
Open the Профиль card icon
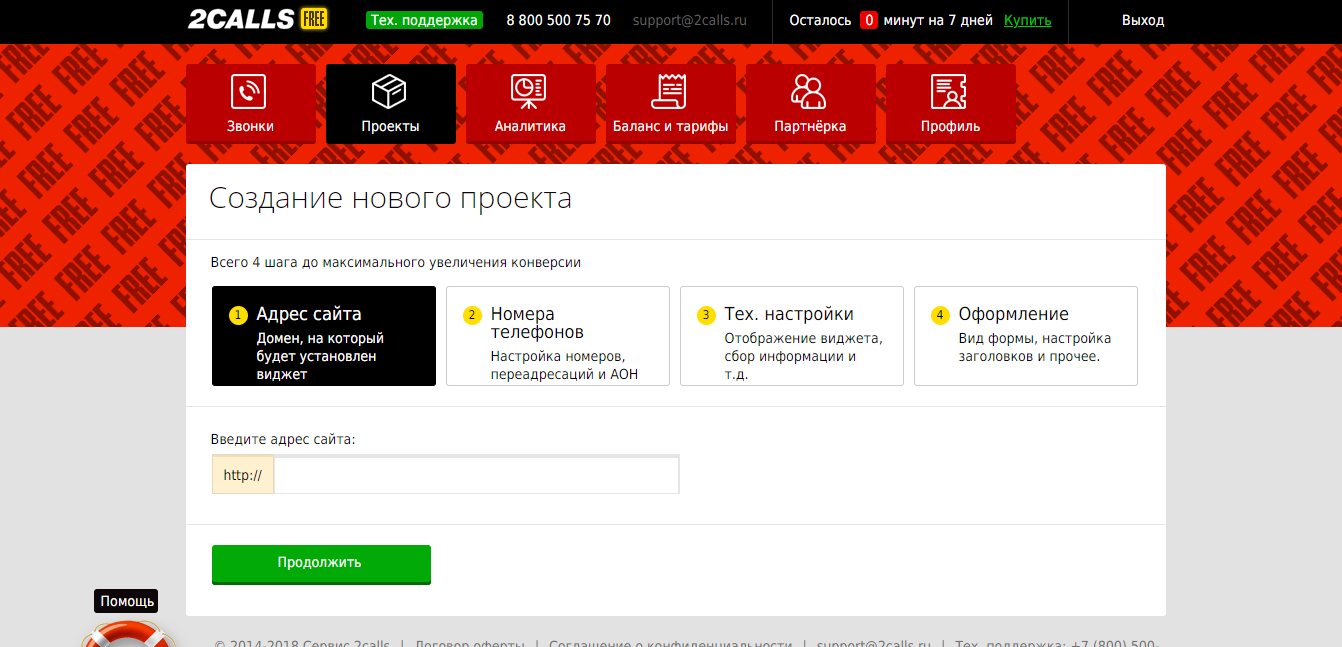pos(949,92)
